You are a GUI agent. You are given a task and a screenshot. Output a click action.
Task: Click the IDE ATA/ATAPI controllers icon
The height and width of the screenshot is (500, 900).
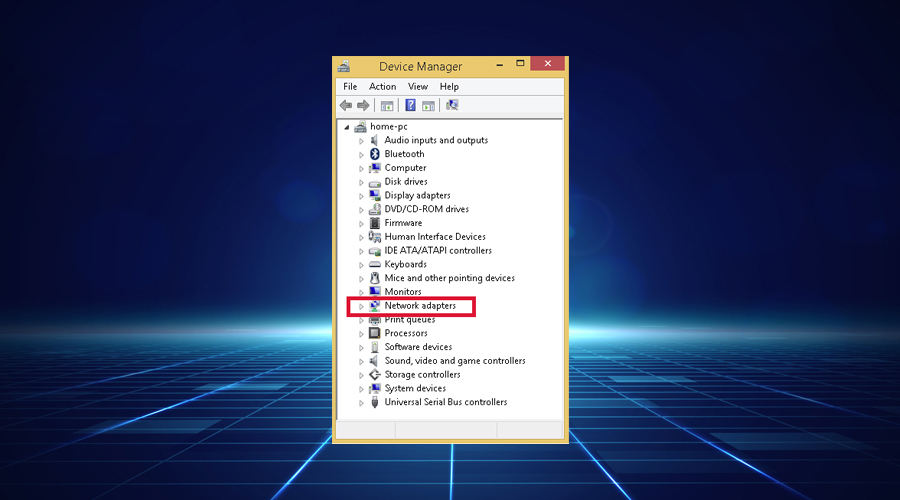click(x=374, y=251)
